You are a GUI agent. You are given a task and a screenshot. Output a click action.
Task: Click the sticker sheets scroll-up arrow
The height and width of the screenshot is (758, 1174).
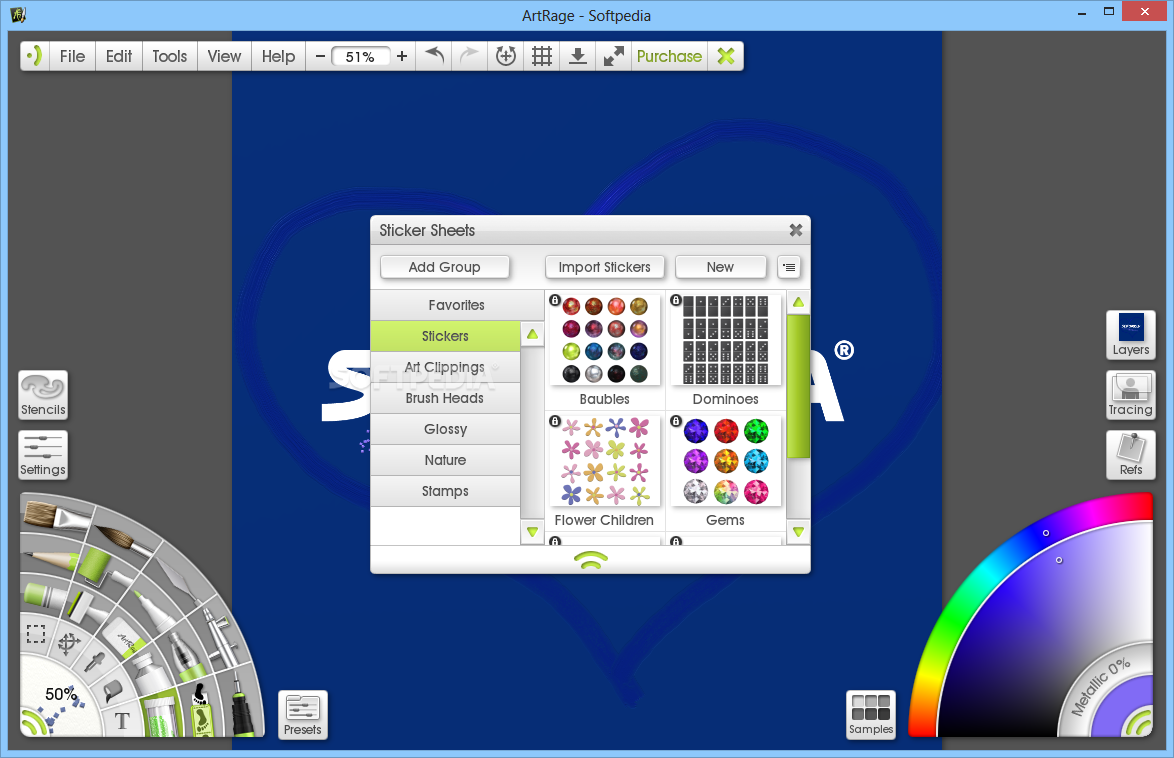pyautogui.click(x=798, y=302)
